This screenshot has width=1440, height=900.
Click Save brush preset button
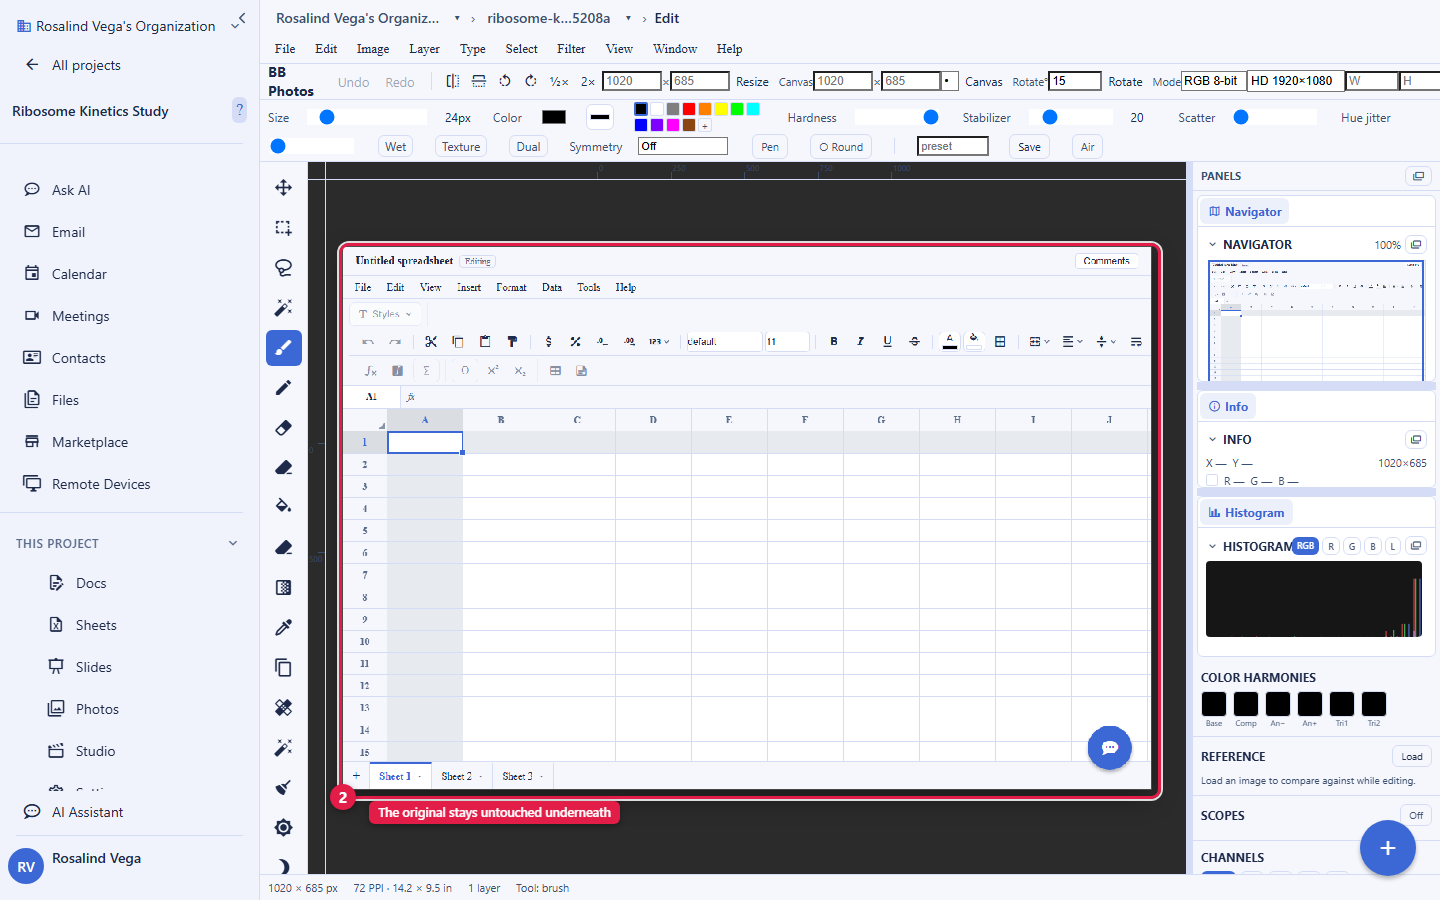1029,147
